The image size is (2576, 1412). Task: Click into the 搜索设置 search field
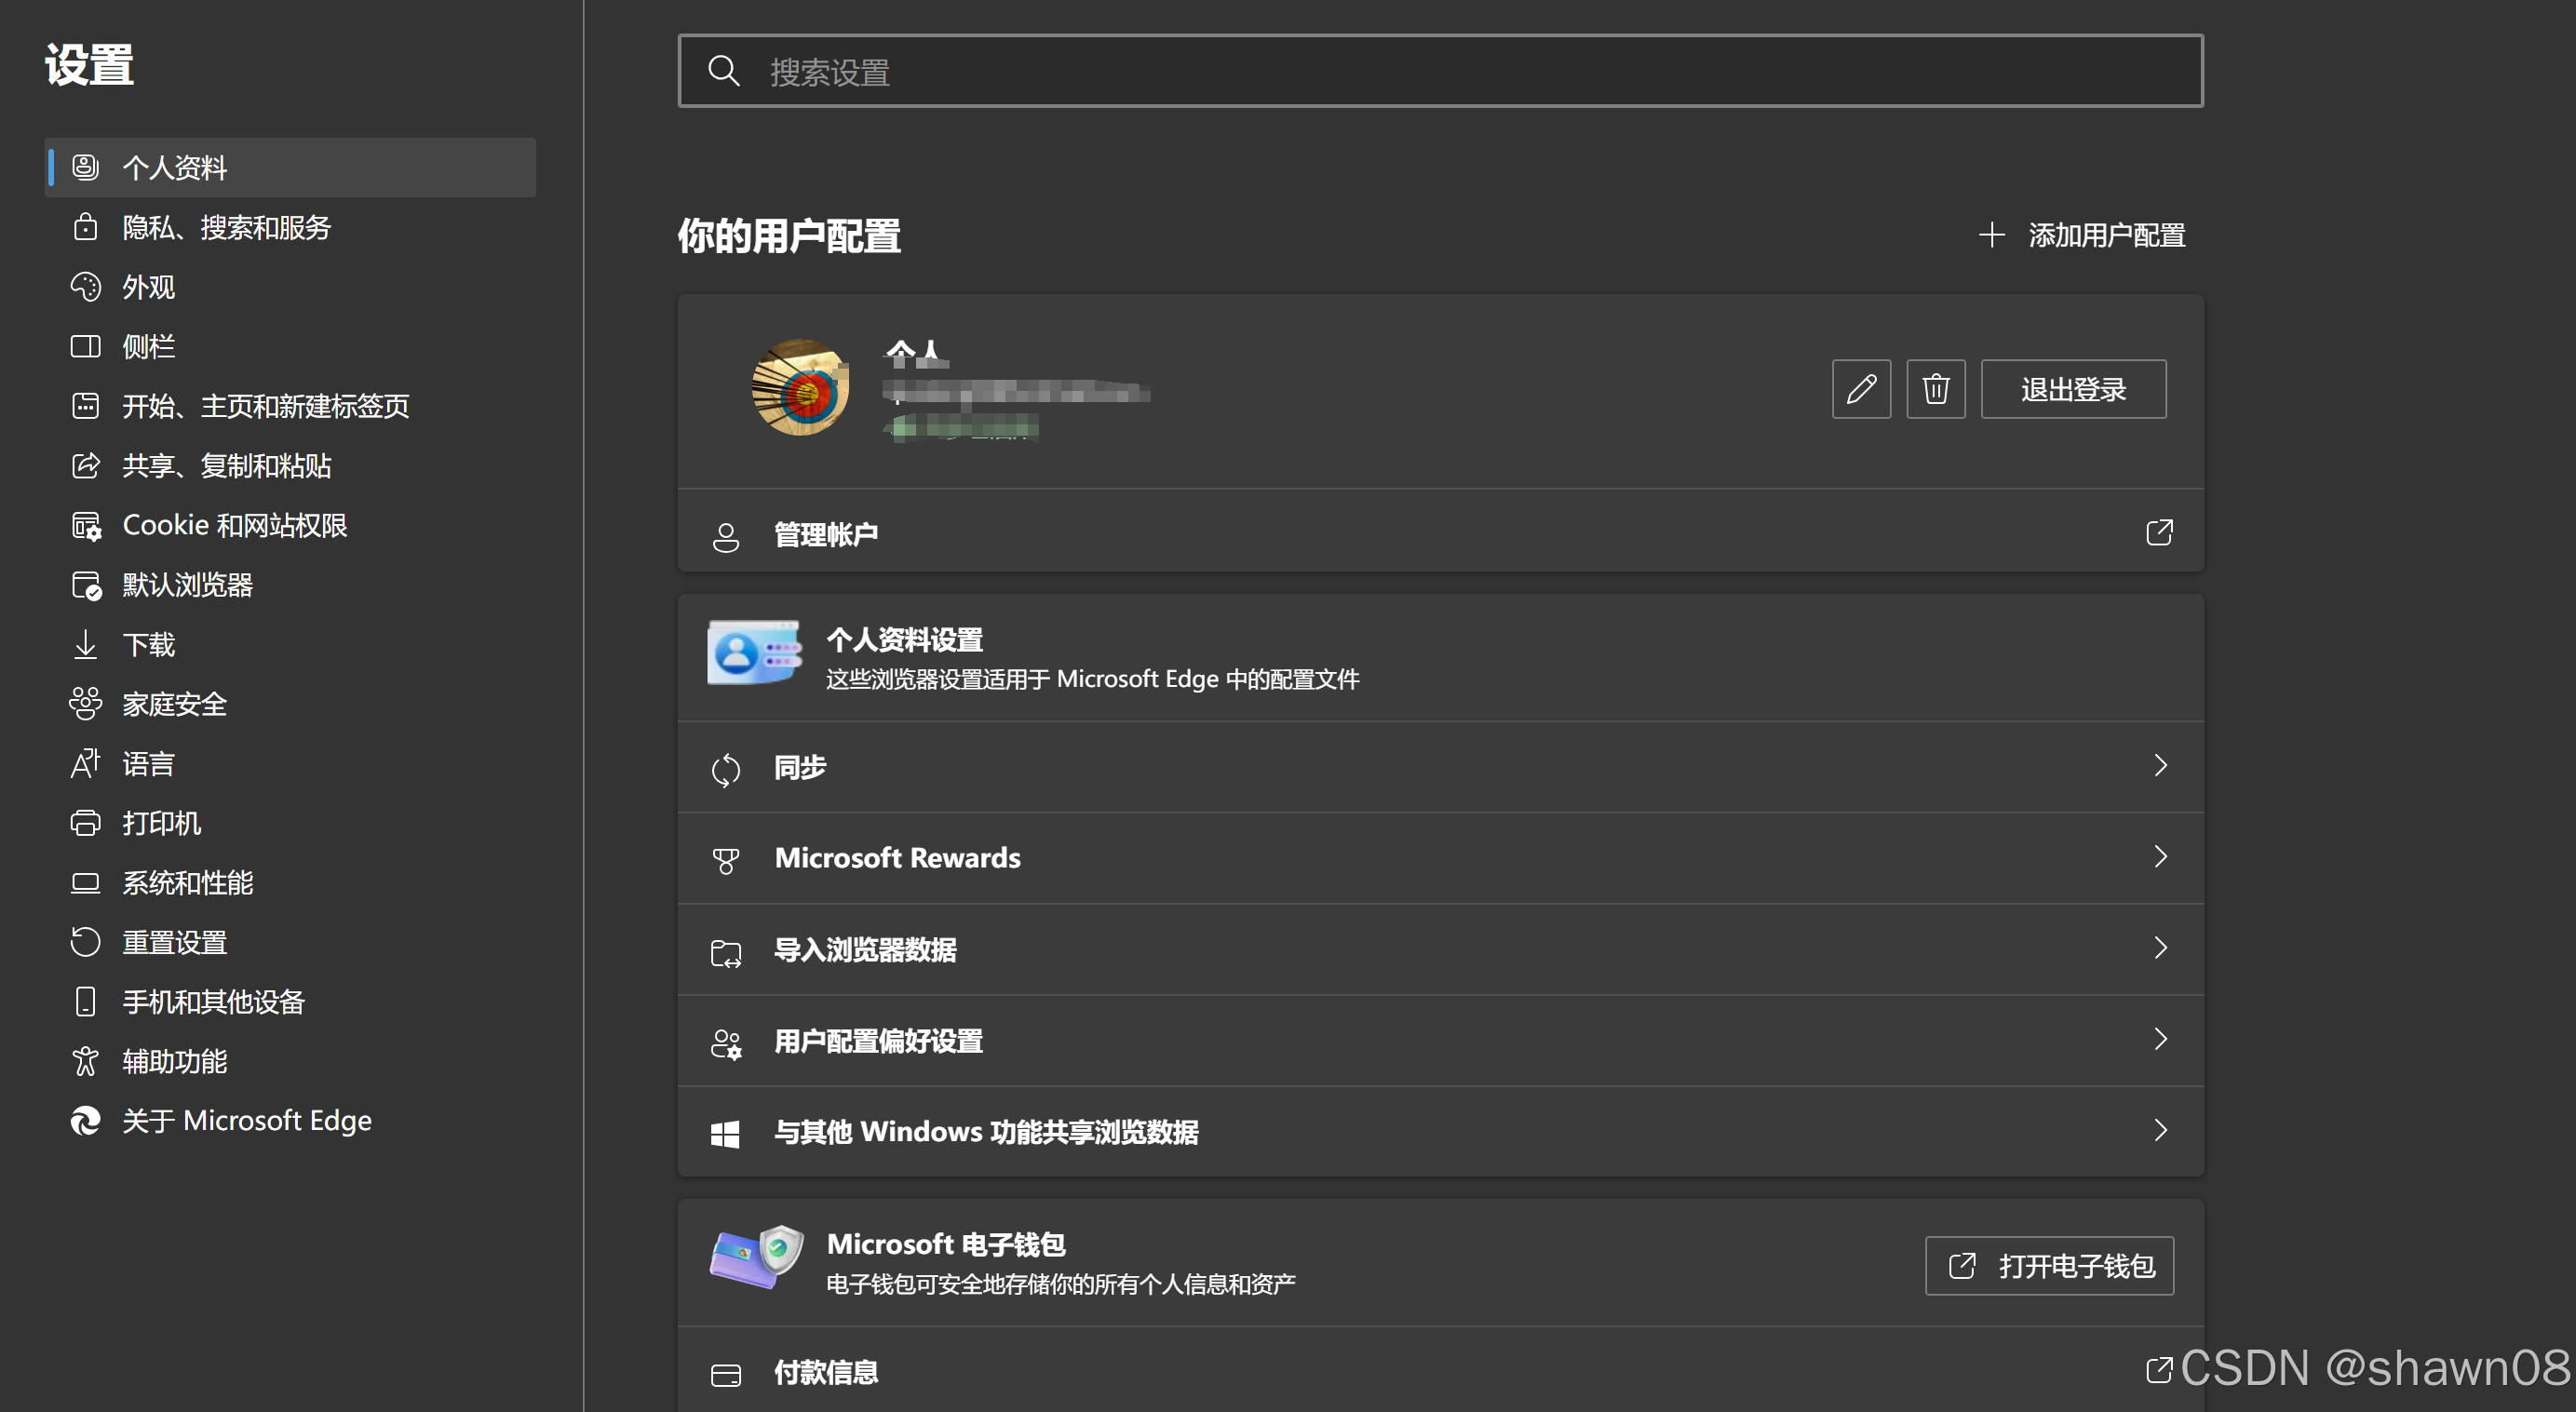click(x=1440, y=71)
